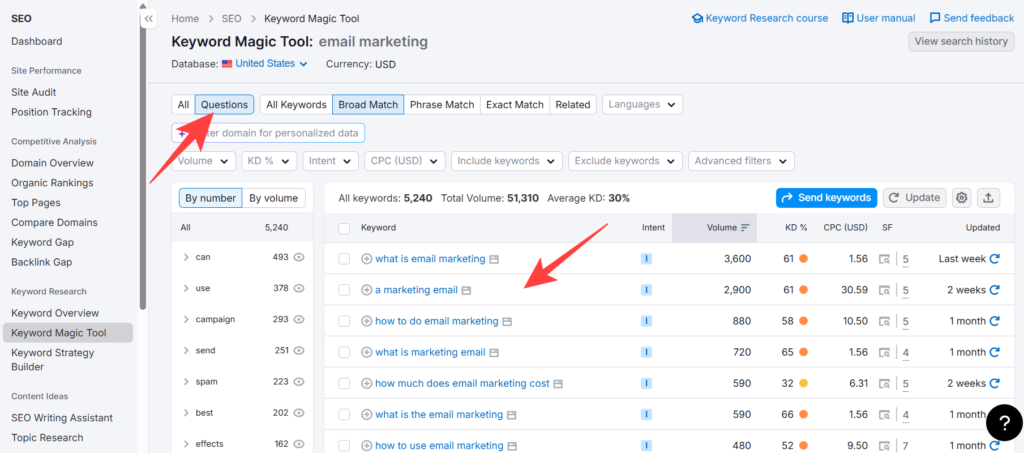Open the CPC (USD) filter dropdown
Image resolution: width=1024 pixels, height=453 pixels.
(x=405, y=161)
